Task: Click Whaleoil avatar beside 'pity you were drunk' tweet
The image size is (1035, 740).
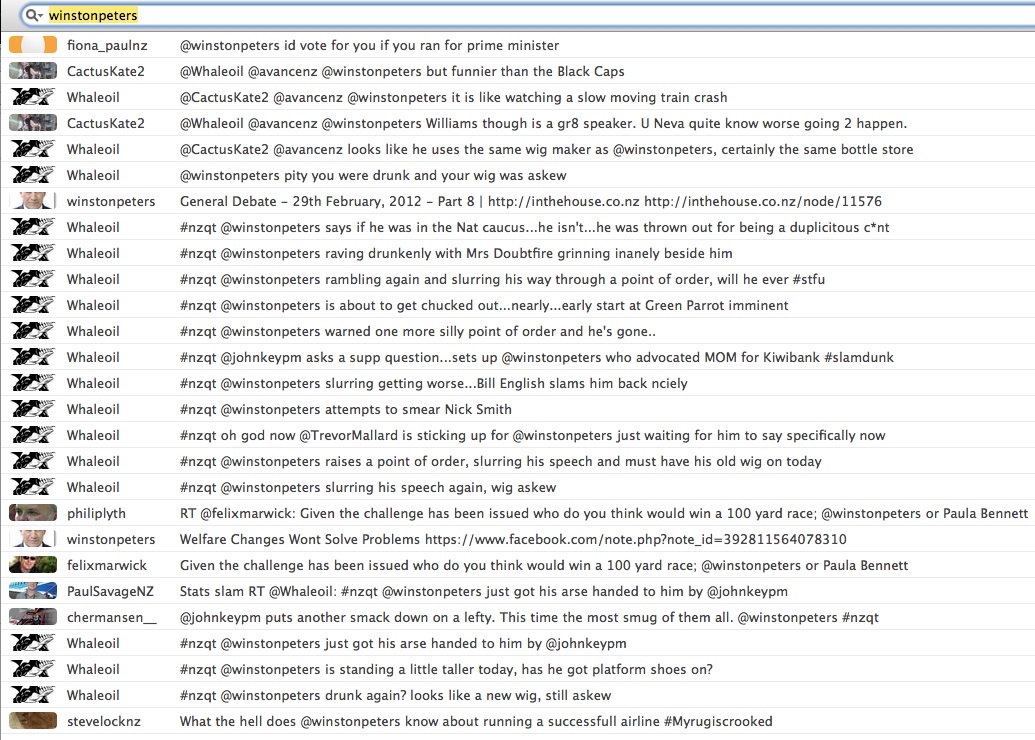Action: tap(33, 175)
